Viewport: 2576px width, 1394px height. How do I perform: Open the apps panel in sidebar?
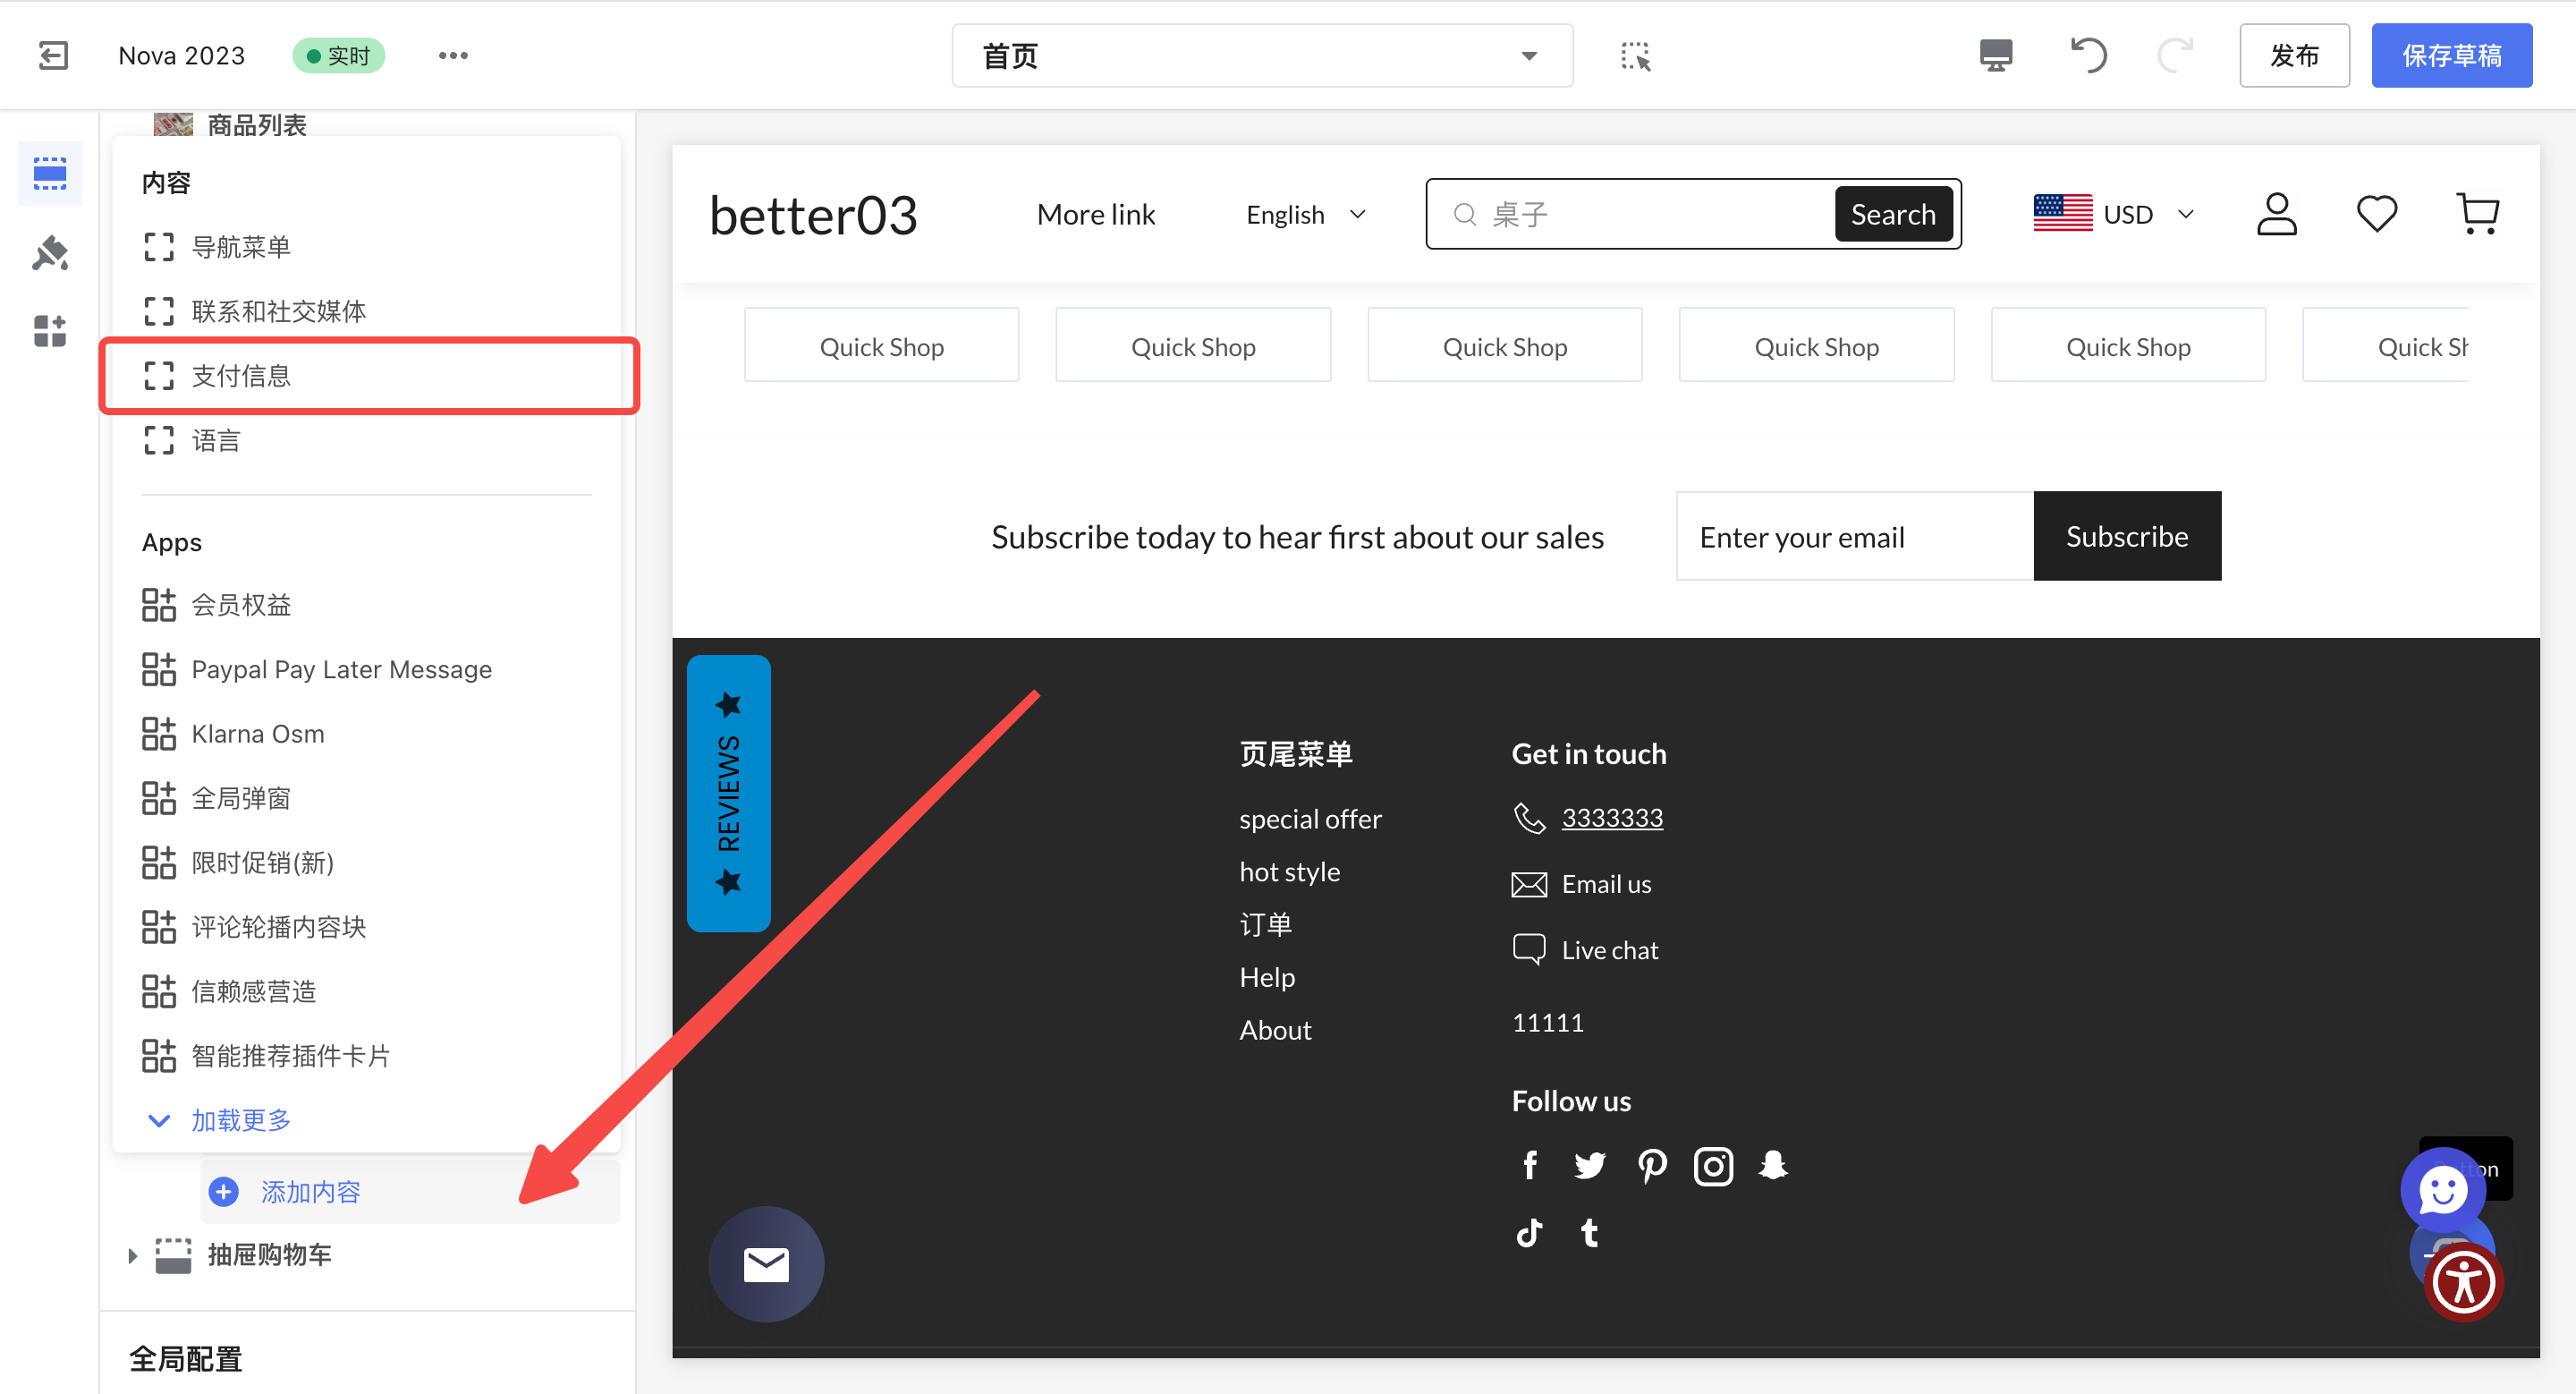click(x=50, y=330)
